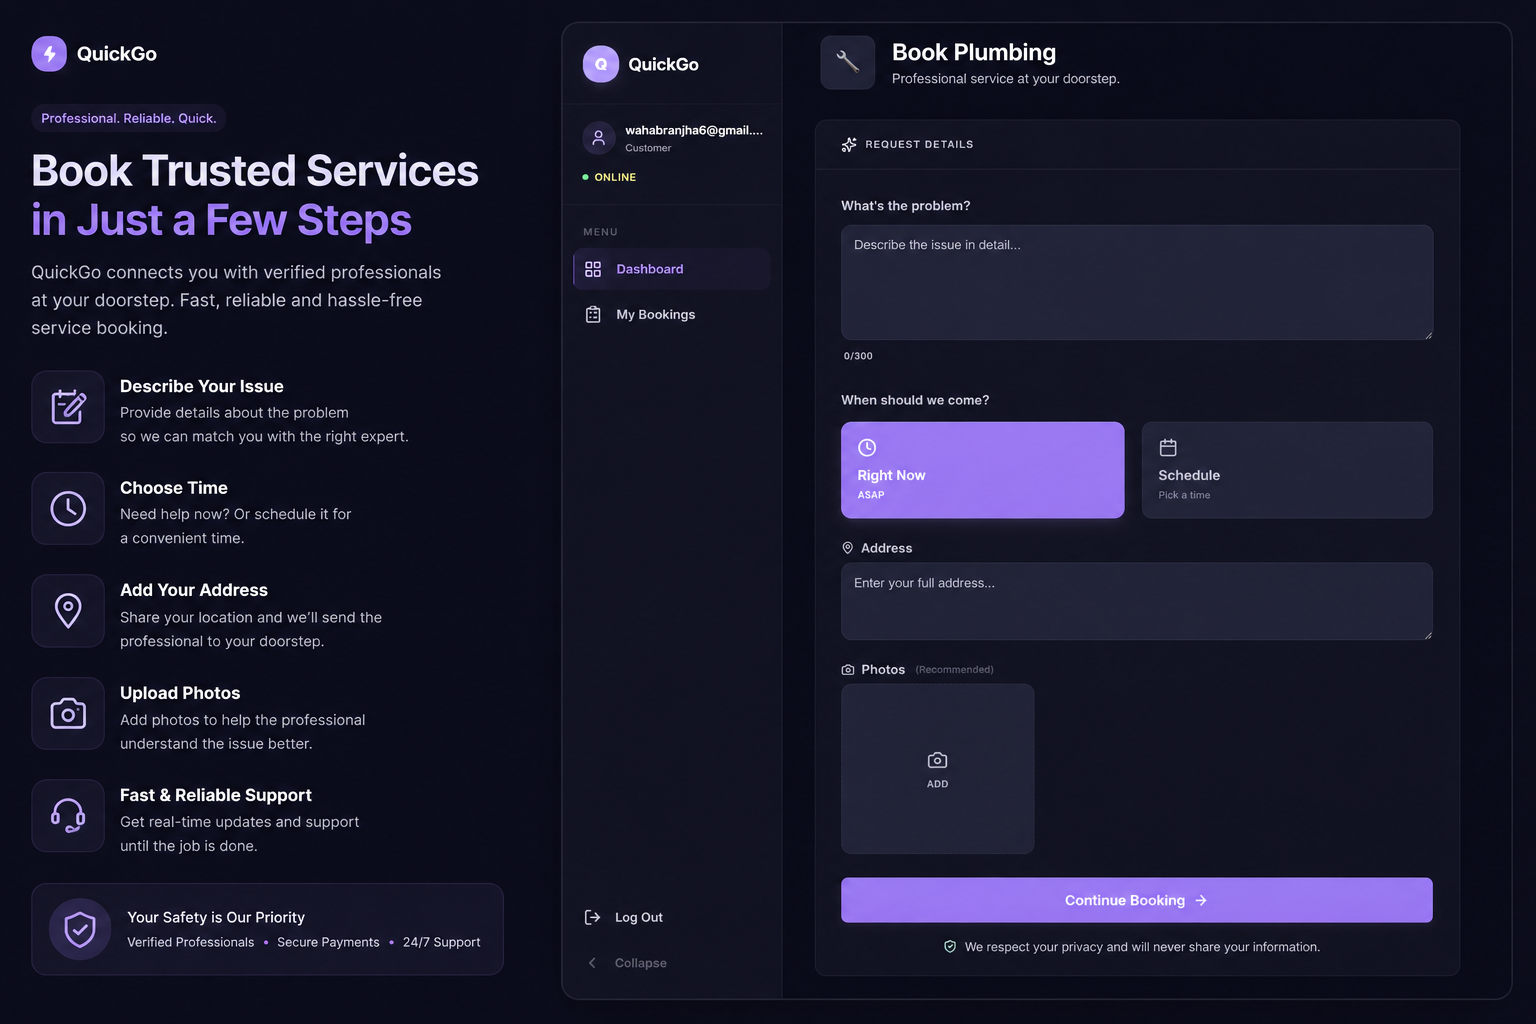Click the Dashboard grid icon
Viewport: 1536px width, 1024px height.
click(x=593, y=269)
